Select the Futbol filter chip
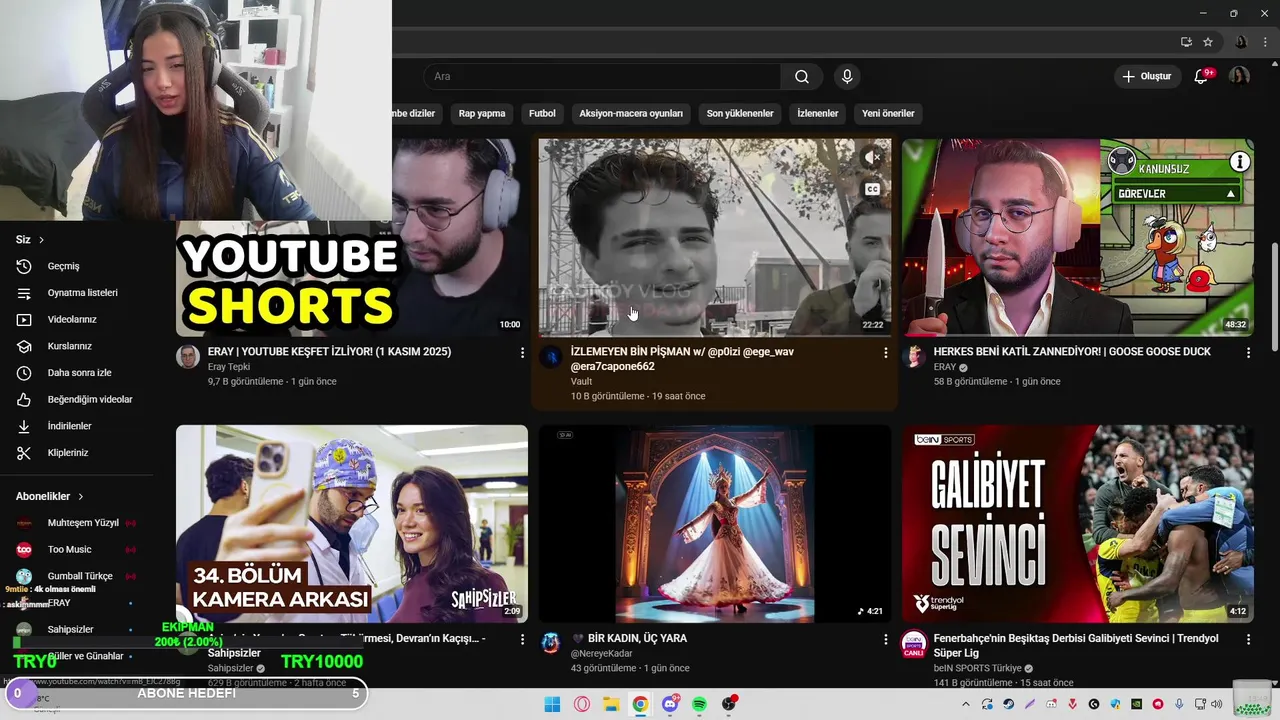 [542, 113]
